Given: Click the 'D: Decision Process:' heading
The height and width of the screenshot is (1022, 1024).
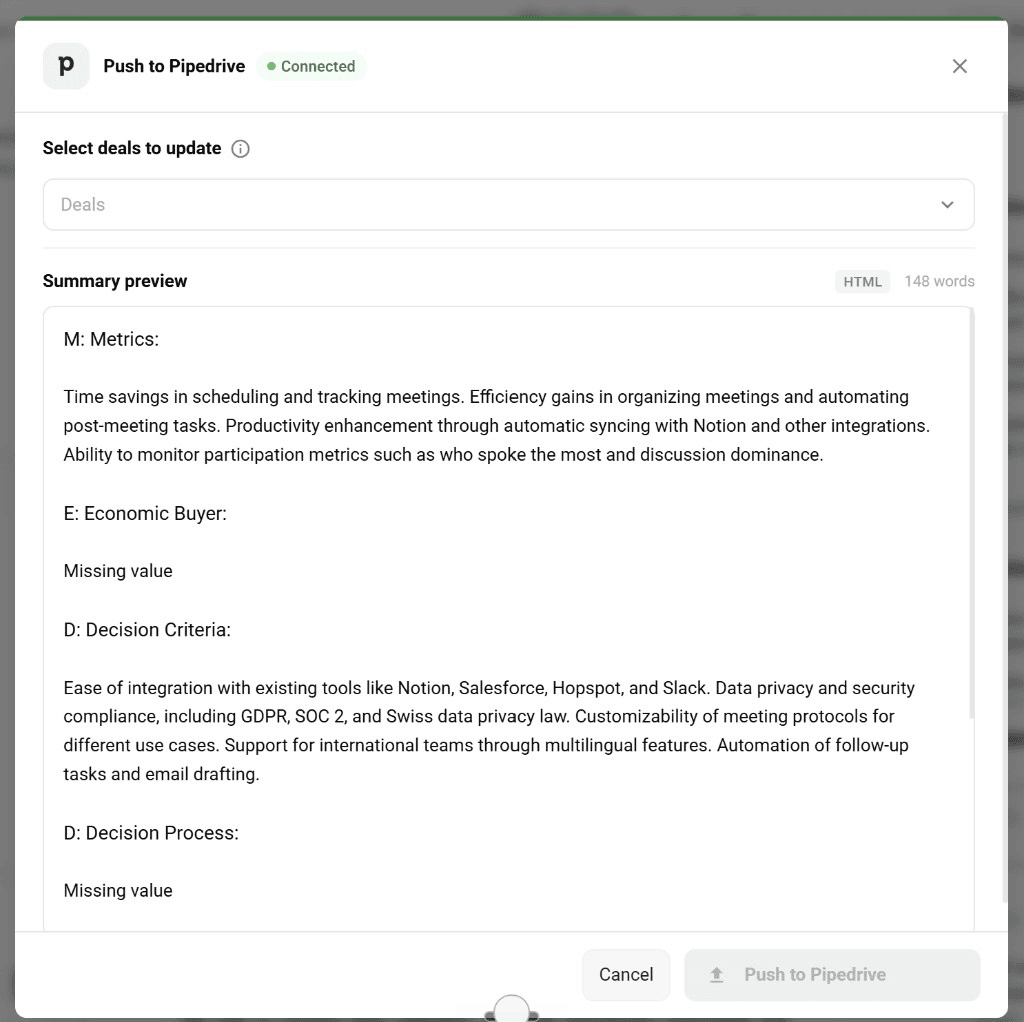Looking at the screenshot, I should click(x=151, y=833).
